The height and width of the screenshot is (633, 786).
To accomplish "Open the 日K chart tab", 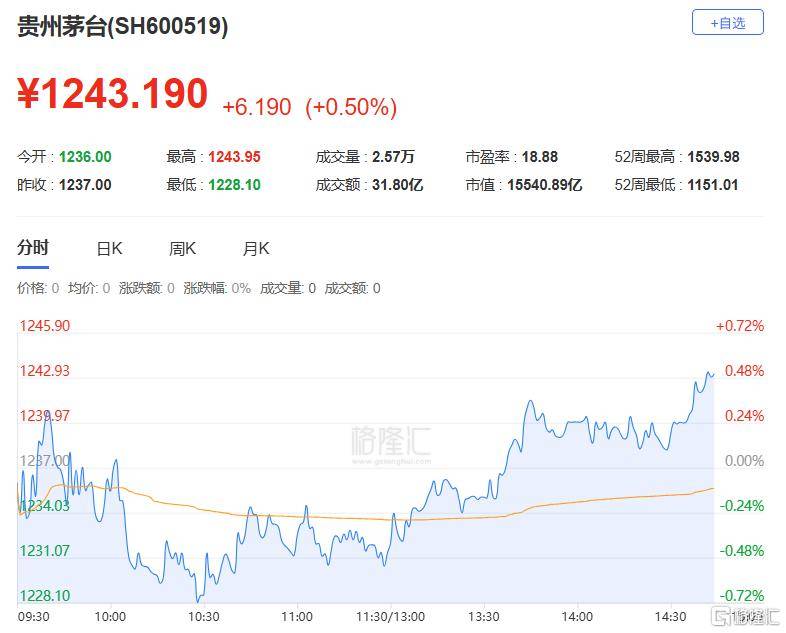I will [109, 249].
